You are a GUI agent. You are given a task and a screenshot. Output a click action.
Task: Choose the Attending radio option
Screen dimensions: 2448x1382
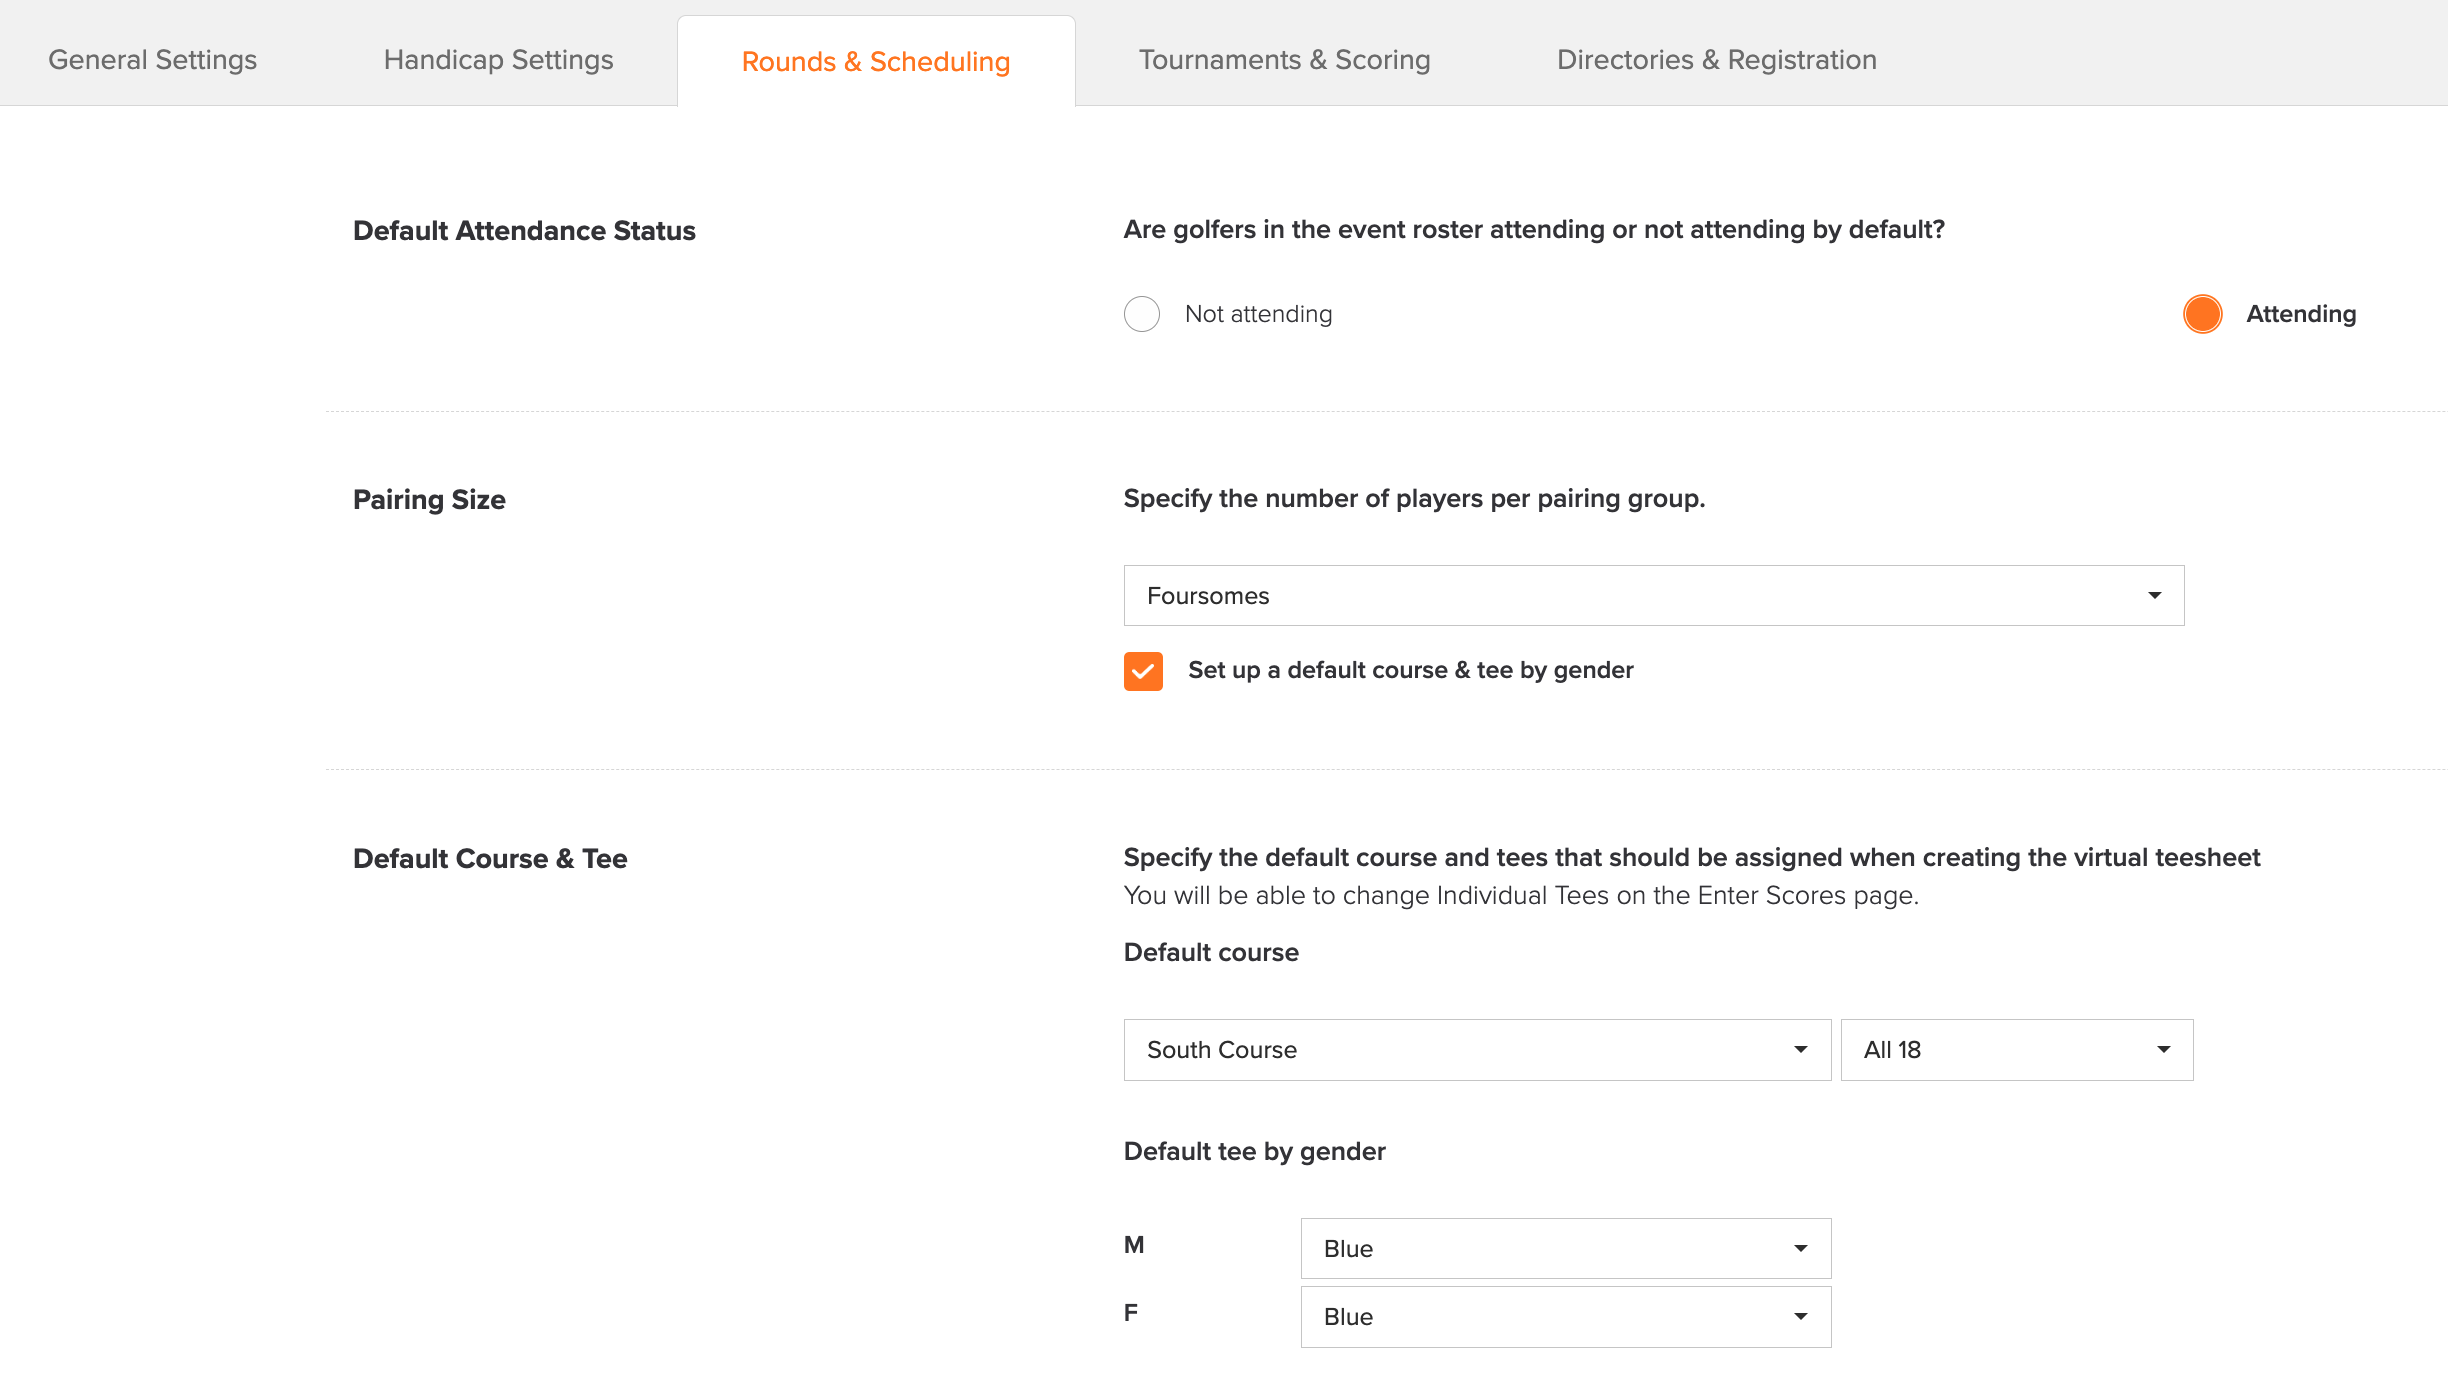point(2203,314)
